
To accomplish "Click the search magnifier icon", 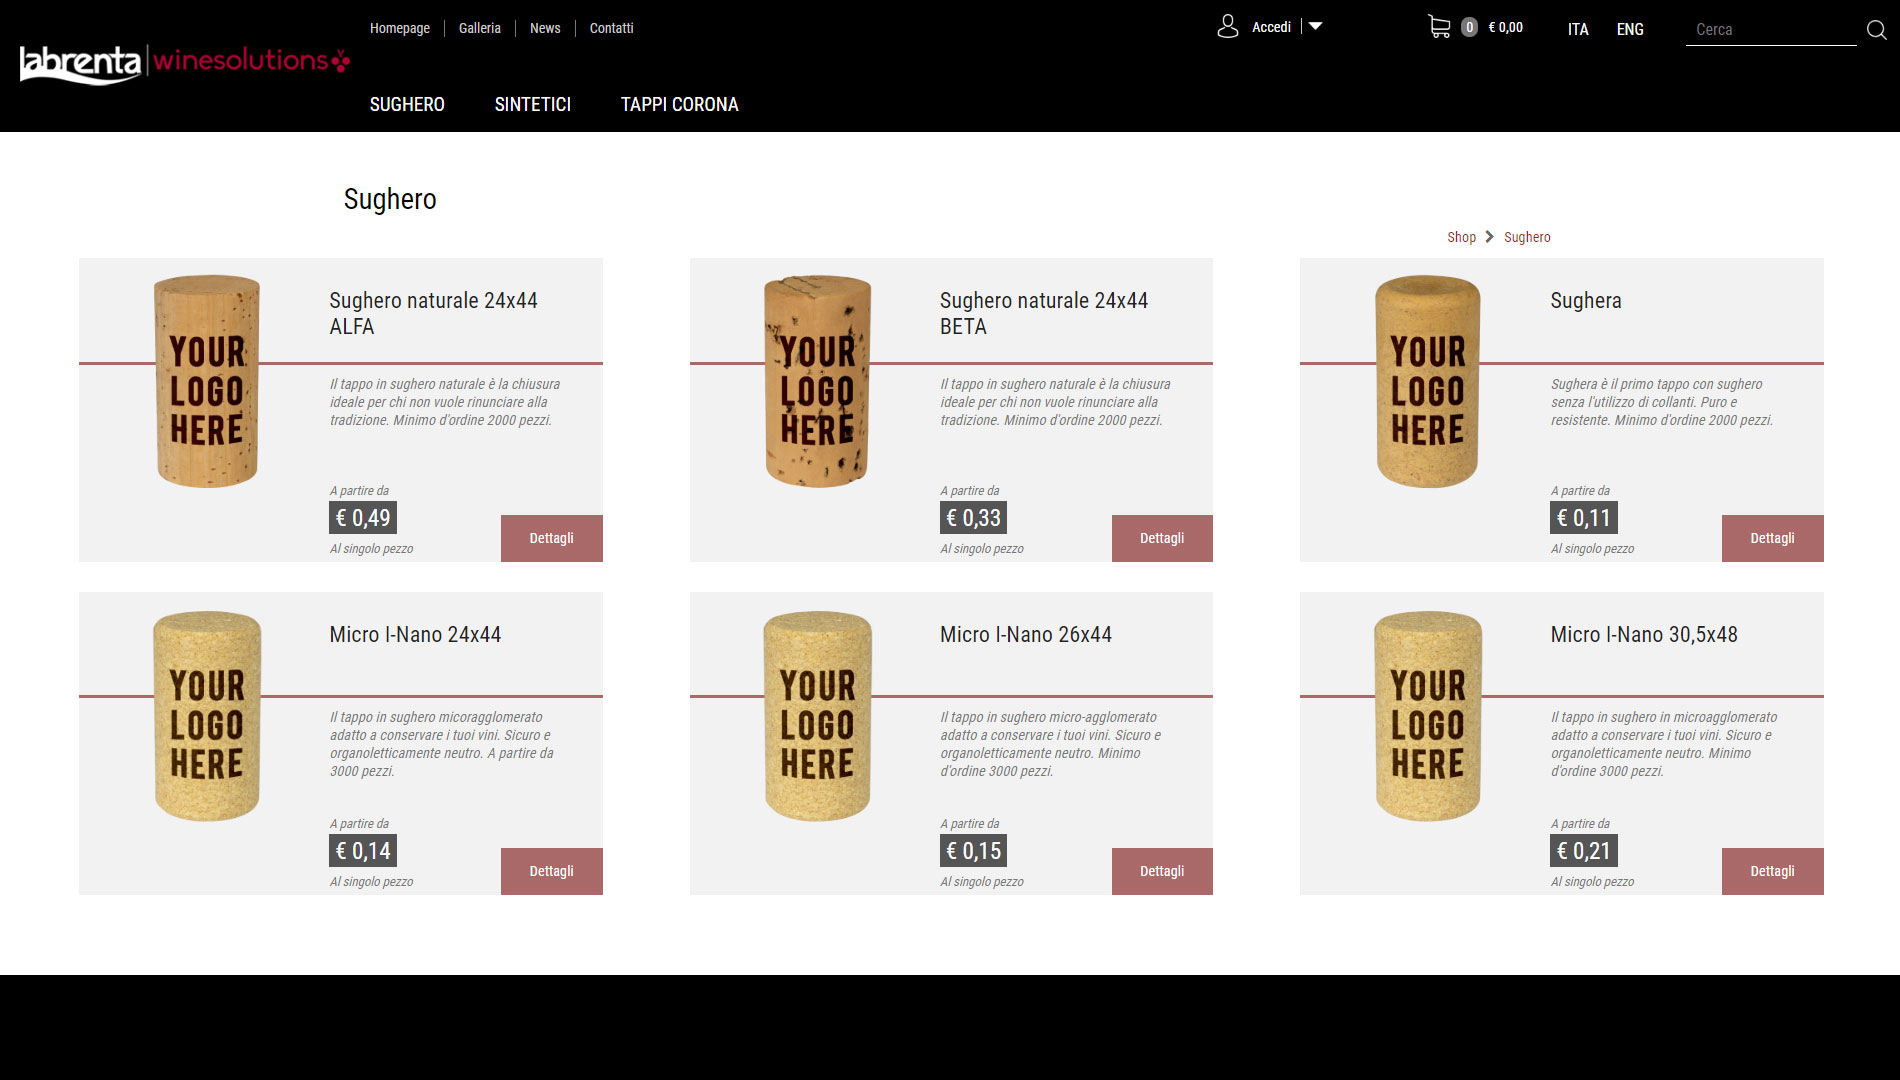I will pos(1876,30).
